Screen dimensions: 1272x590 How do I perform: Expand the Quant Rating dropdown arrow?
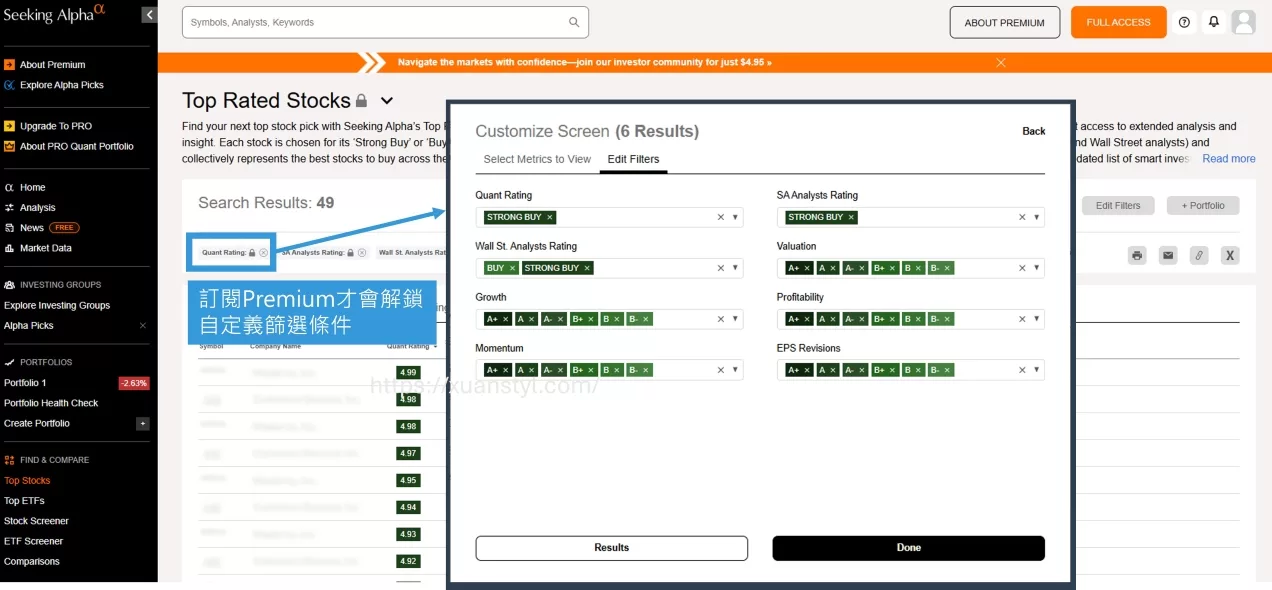[735, 217]
